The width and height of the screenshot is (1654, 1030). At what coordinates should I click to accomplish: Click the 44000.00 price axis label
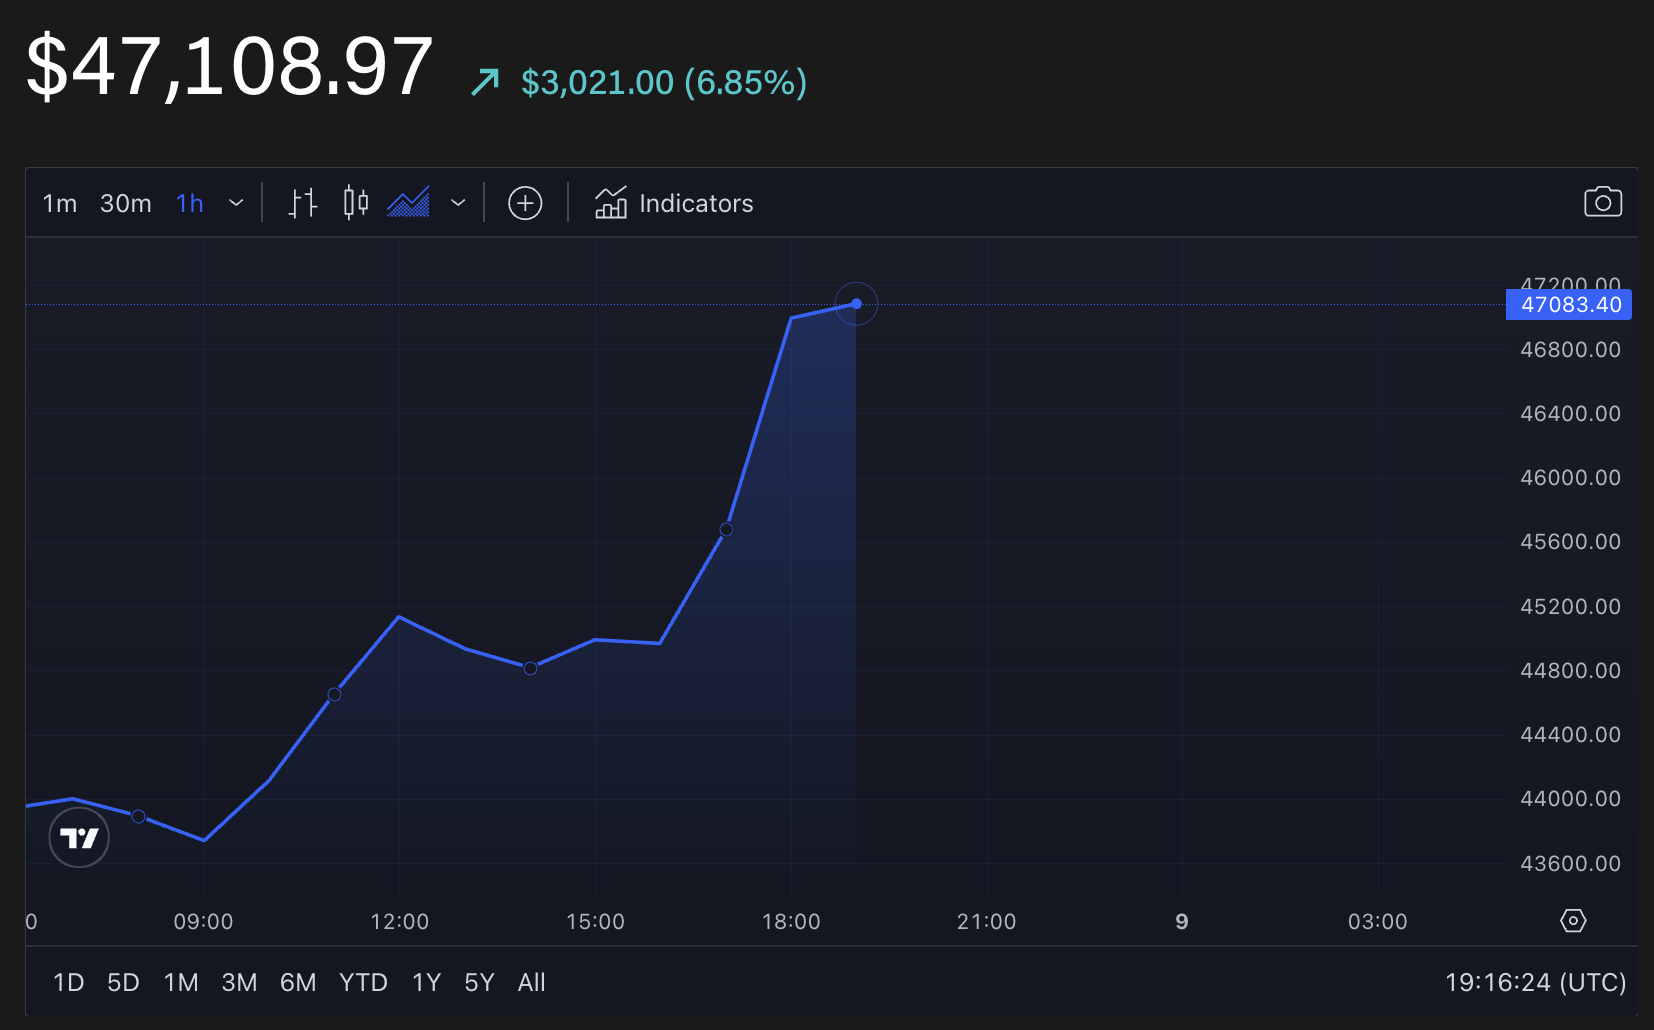(1570, 798)
